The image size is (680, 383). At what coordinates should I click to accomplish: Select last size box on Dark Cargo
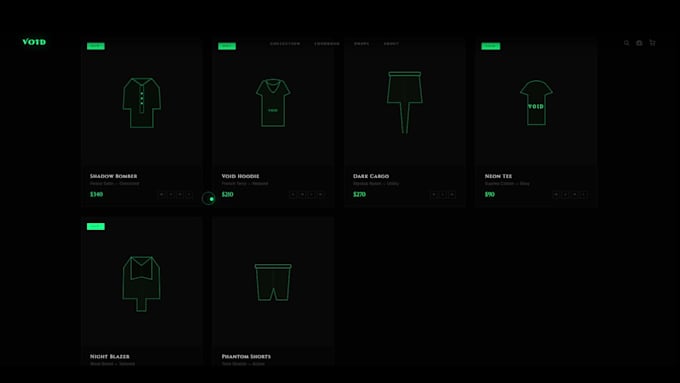click(452, 195)
